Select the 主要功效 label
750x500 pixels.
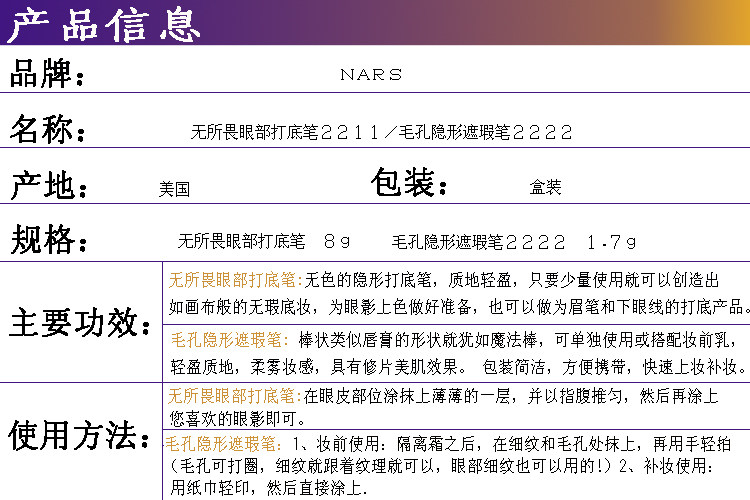click(x=79, y=322)
